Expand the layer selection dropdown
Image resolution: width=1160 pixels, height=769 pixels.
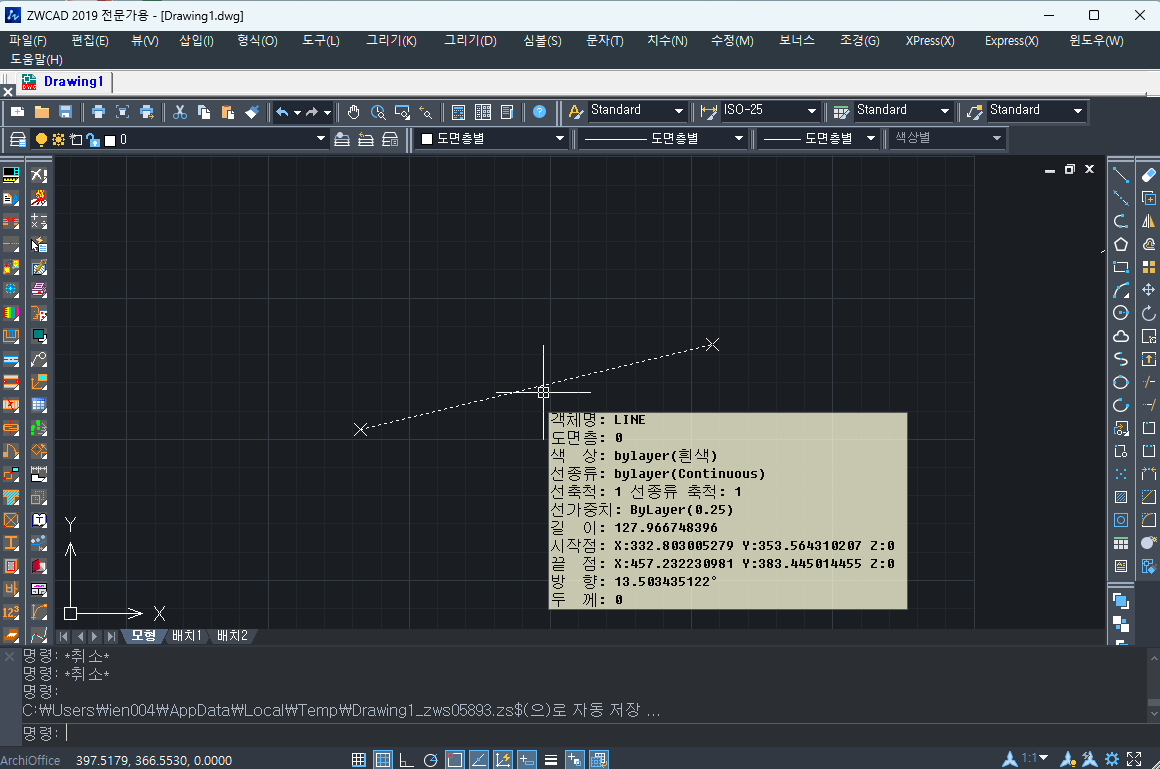pos(321,139)
